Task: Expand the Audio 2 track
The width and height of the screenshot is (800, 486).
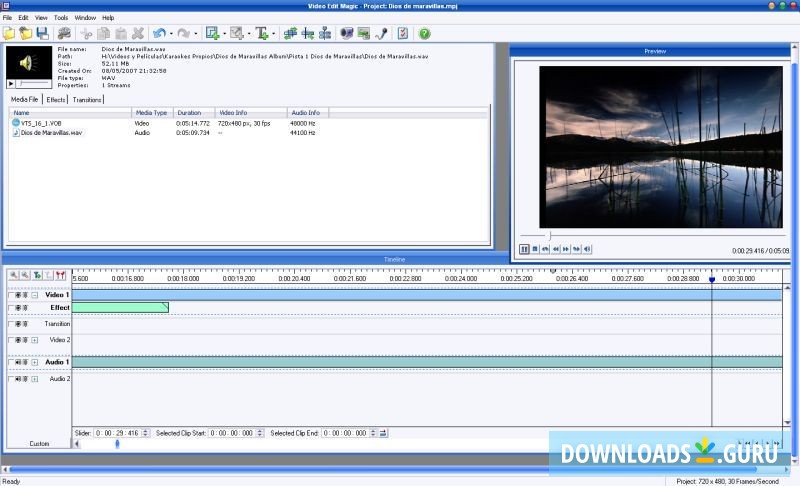Action: pyautogui.click(x=35, y=380)
